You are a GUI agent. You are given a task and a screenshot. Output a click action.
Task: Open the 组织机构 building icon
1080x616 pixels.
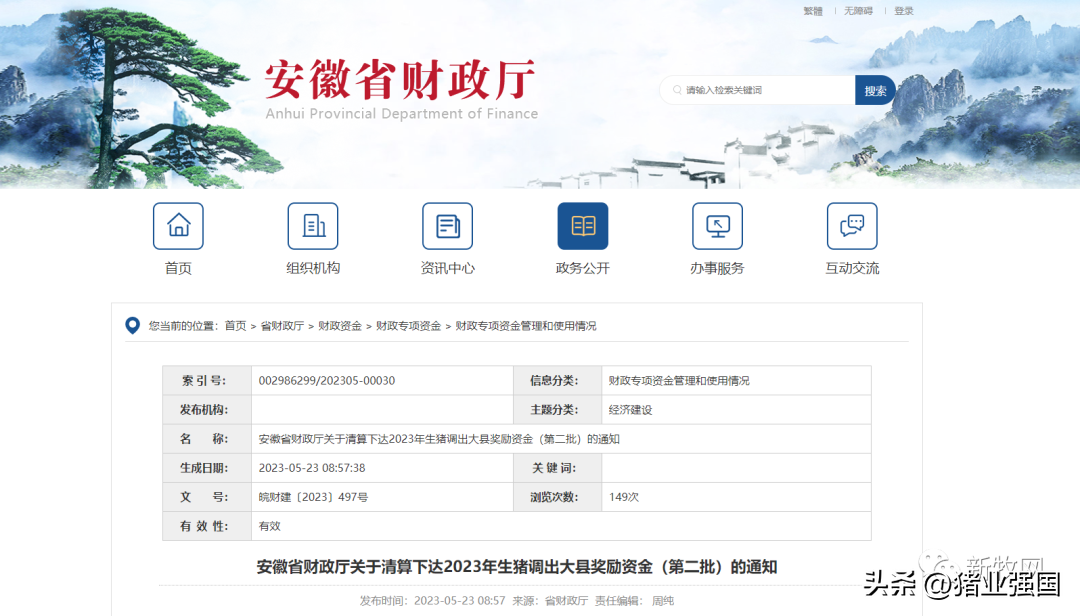tap(313, 226)
